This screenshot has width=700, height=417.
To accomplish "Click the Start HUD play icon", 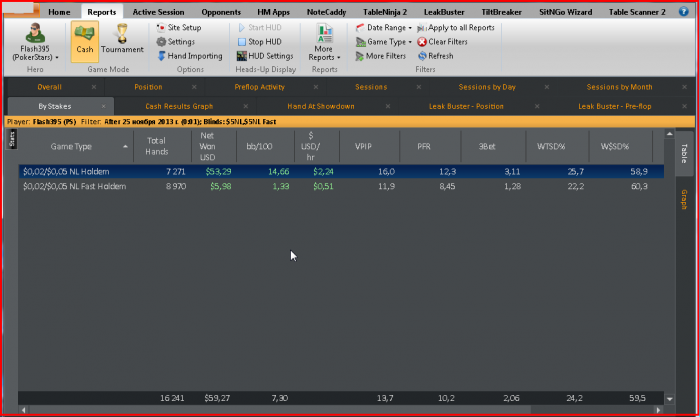I will coord(242,28).
